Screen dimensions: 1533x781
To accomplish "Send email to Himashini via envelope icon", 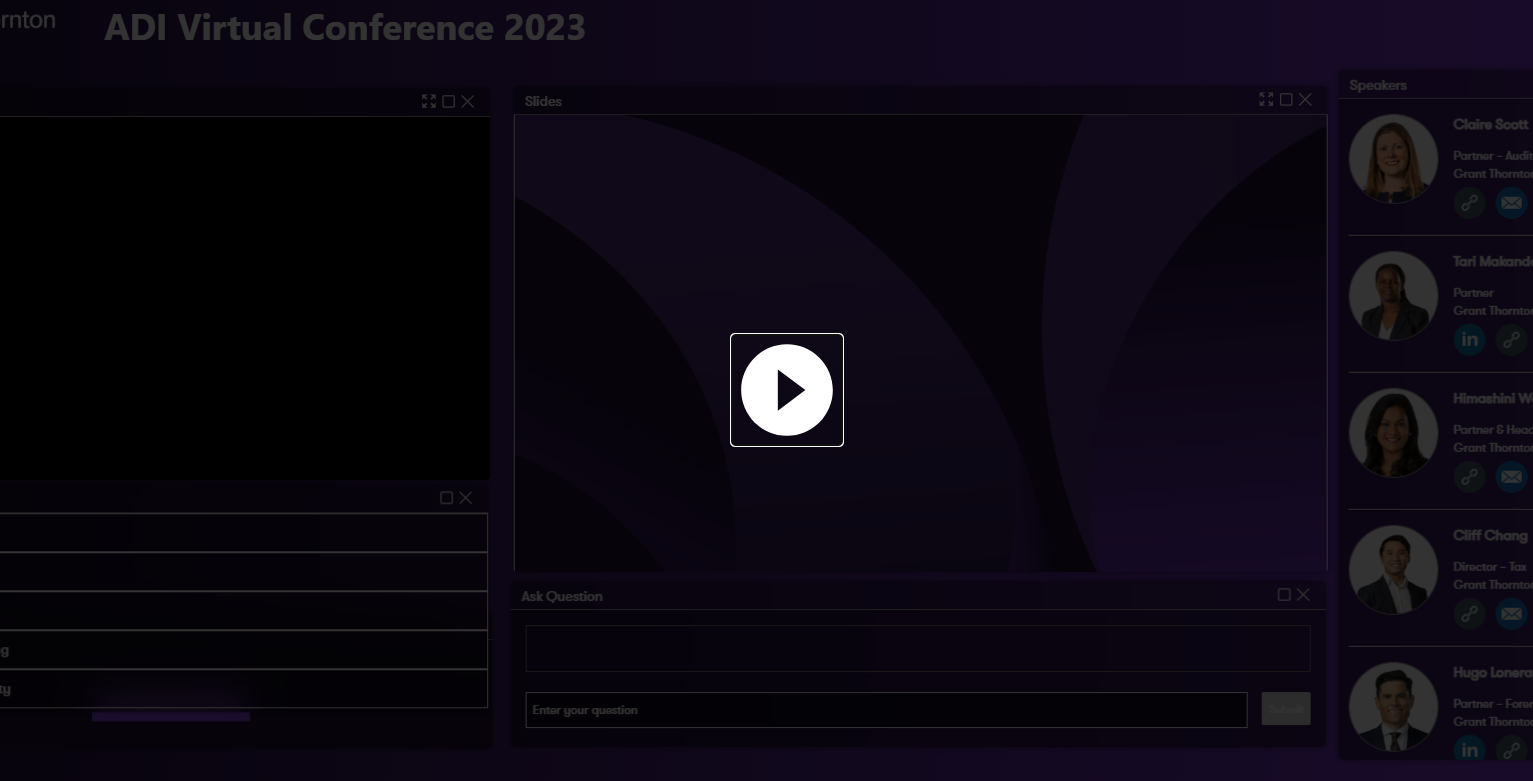I will (x=1510, y=477).
